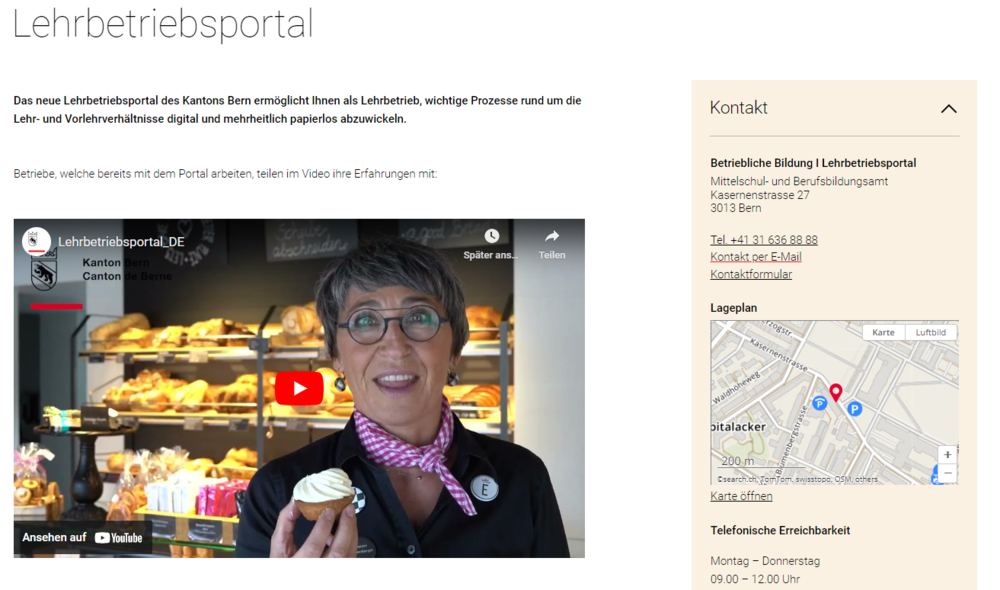Click the Lehrbetriebsportal_DE video title
The height and width of the screenshot is (590, 1000).
coord(121,242)
